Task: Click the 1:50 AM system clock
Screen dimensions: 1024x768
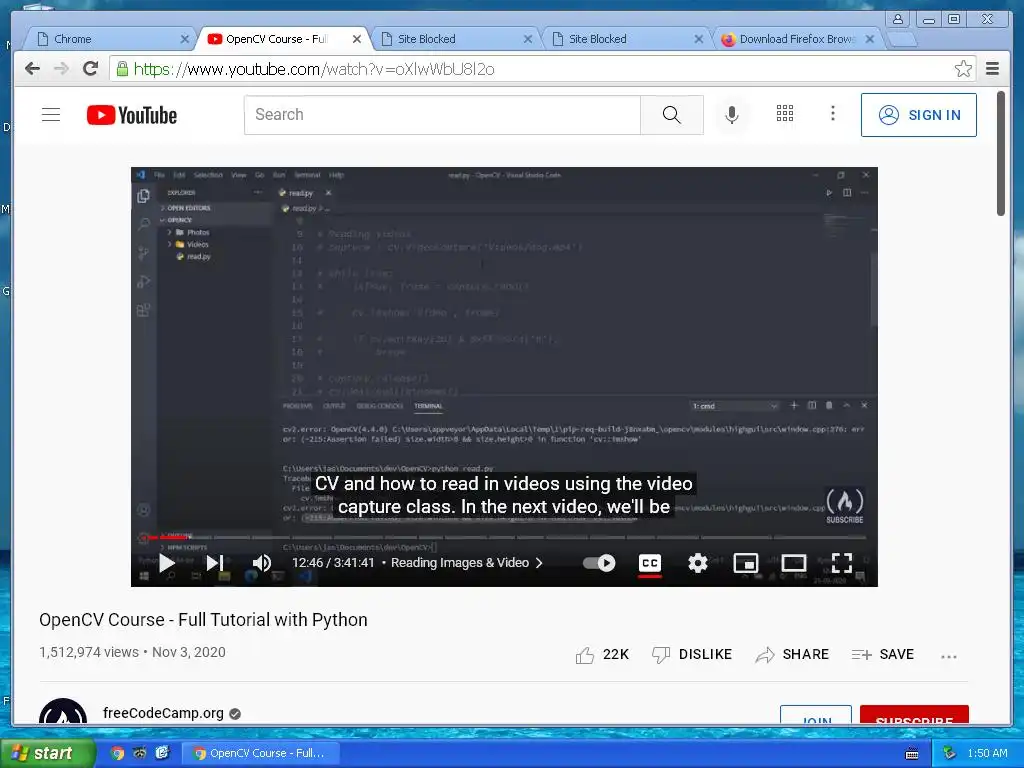Action: (987, 753)
